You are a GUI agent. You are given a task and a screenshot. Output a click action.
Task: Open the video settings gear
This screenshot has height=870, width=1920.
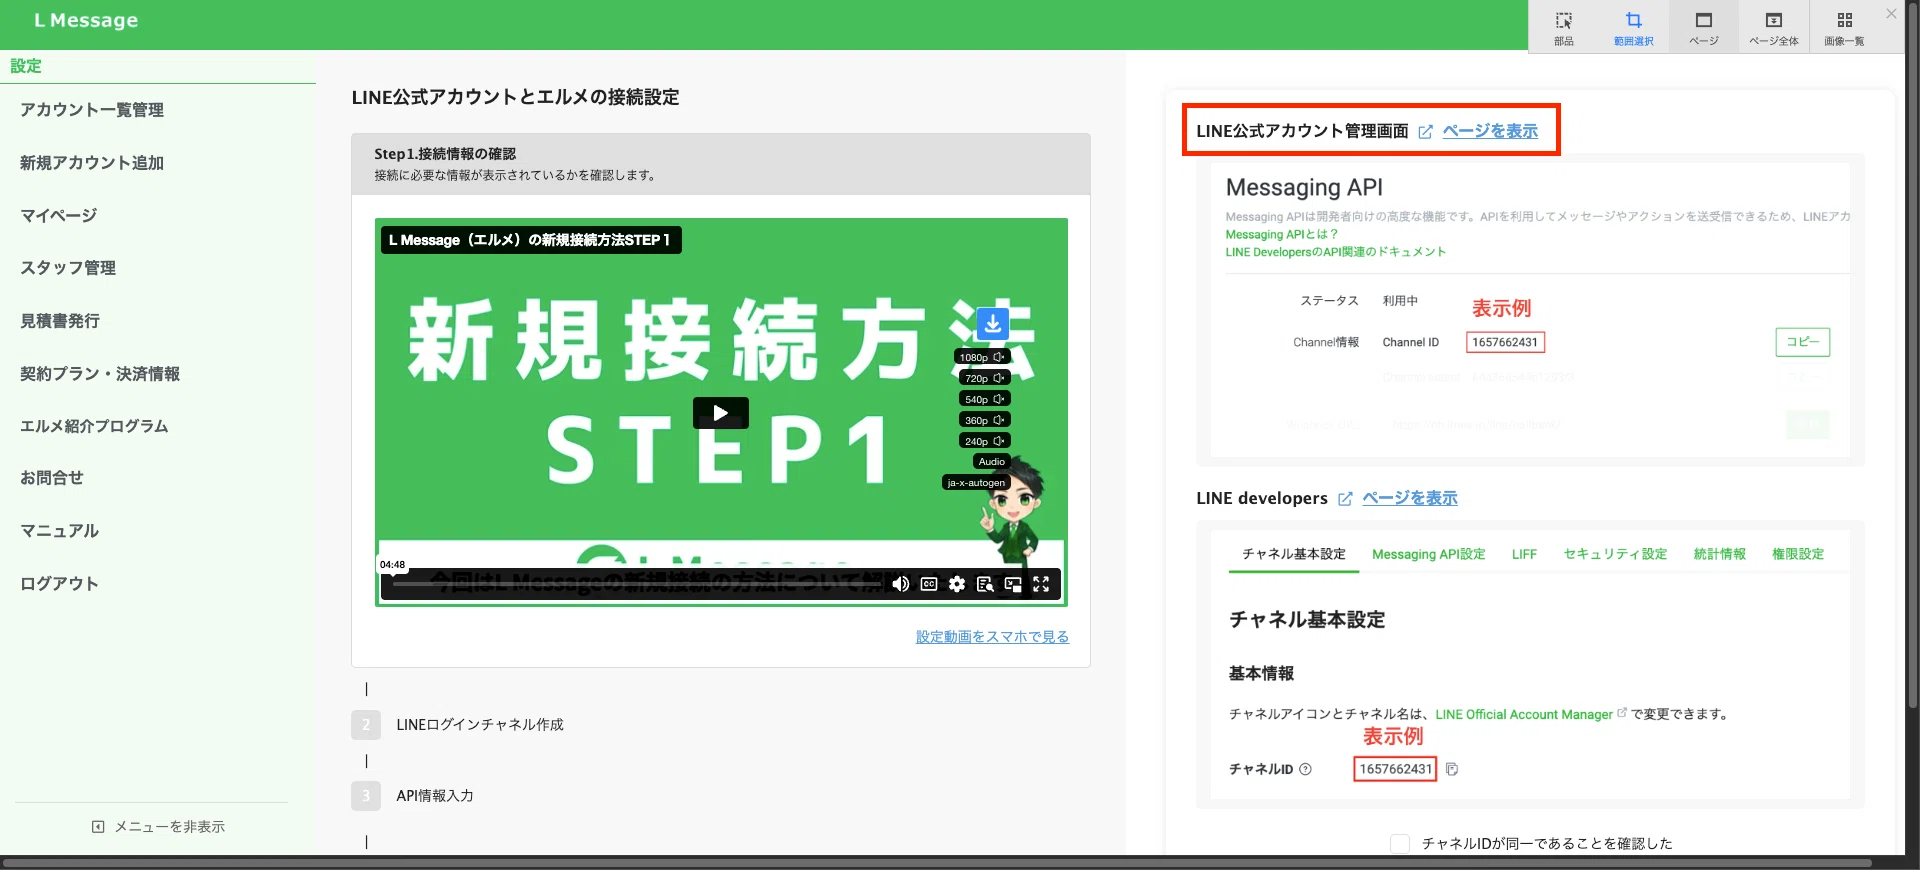957,584
